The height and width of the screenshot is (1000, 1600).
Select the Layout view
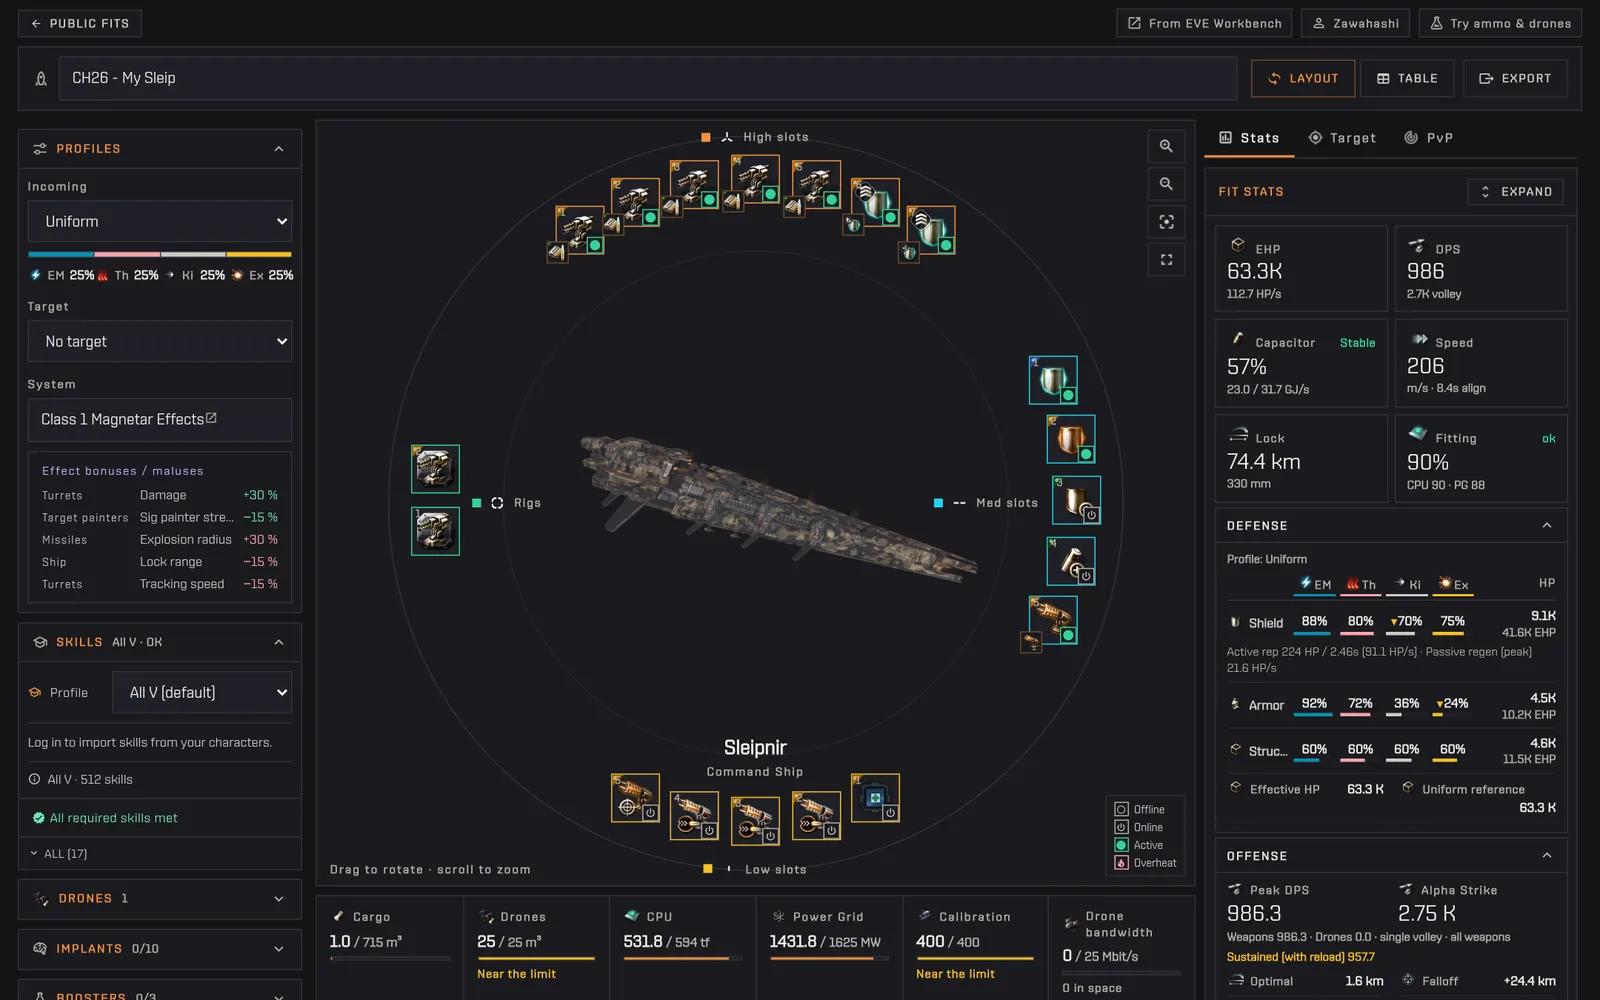click(x=1303, y=78)
